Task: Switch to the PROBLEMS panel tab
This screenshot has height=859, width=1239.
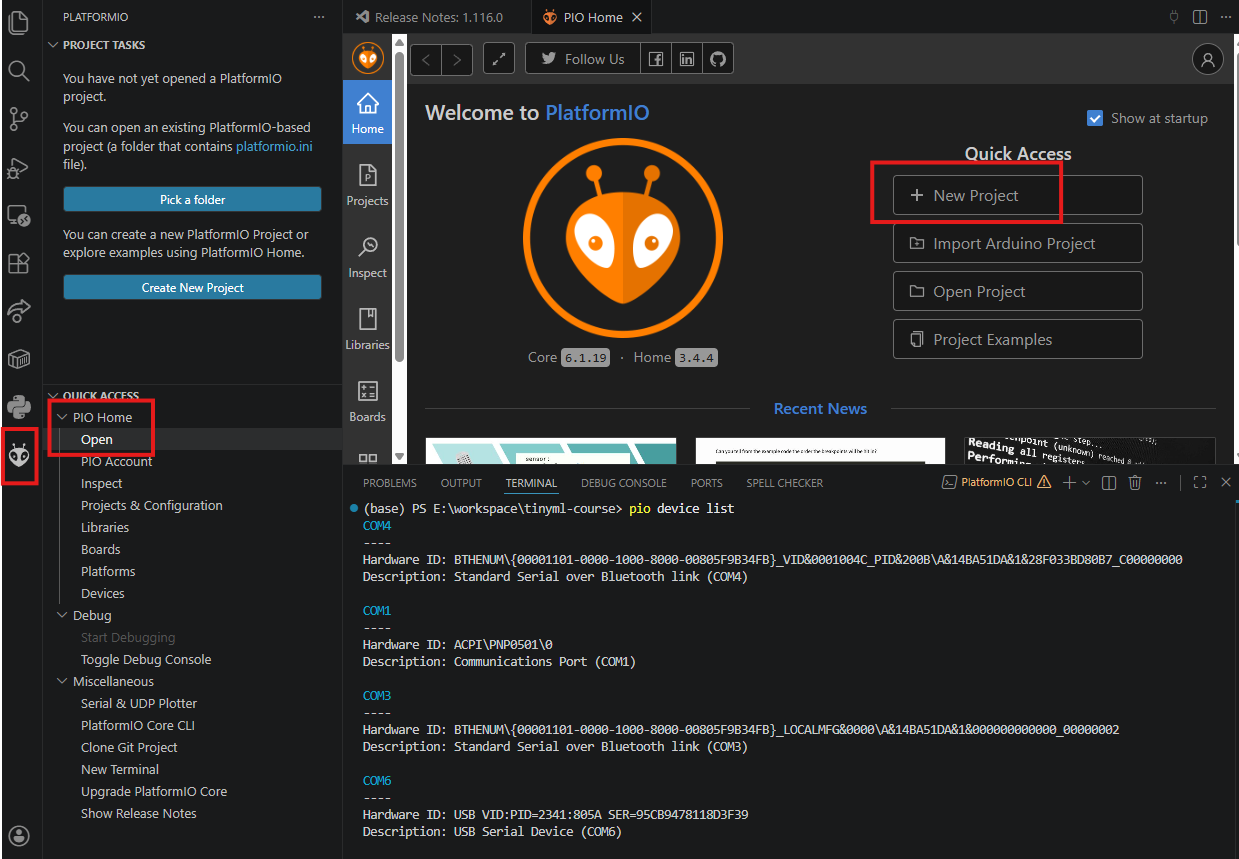Action: (390, 483)
